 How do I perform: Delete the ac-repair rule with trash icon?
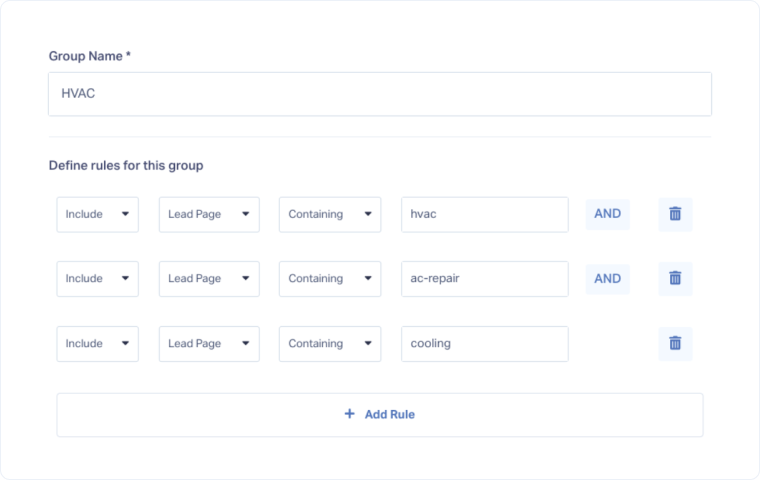(675, 279)
